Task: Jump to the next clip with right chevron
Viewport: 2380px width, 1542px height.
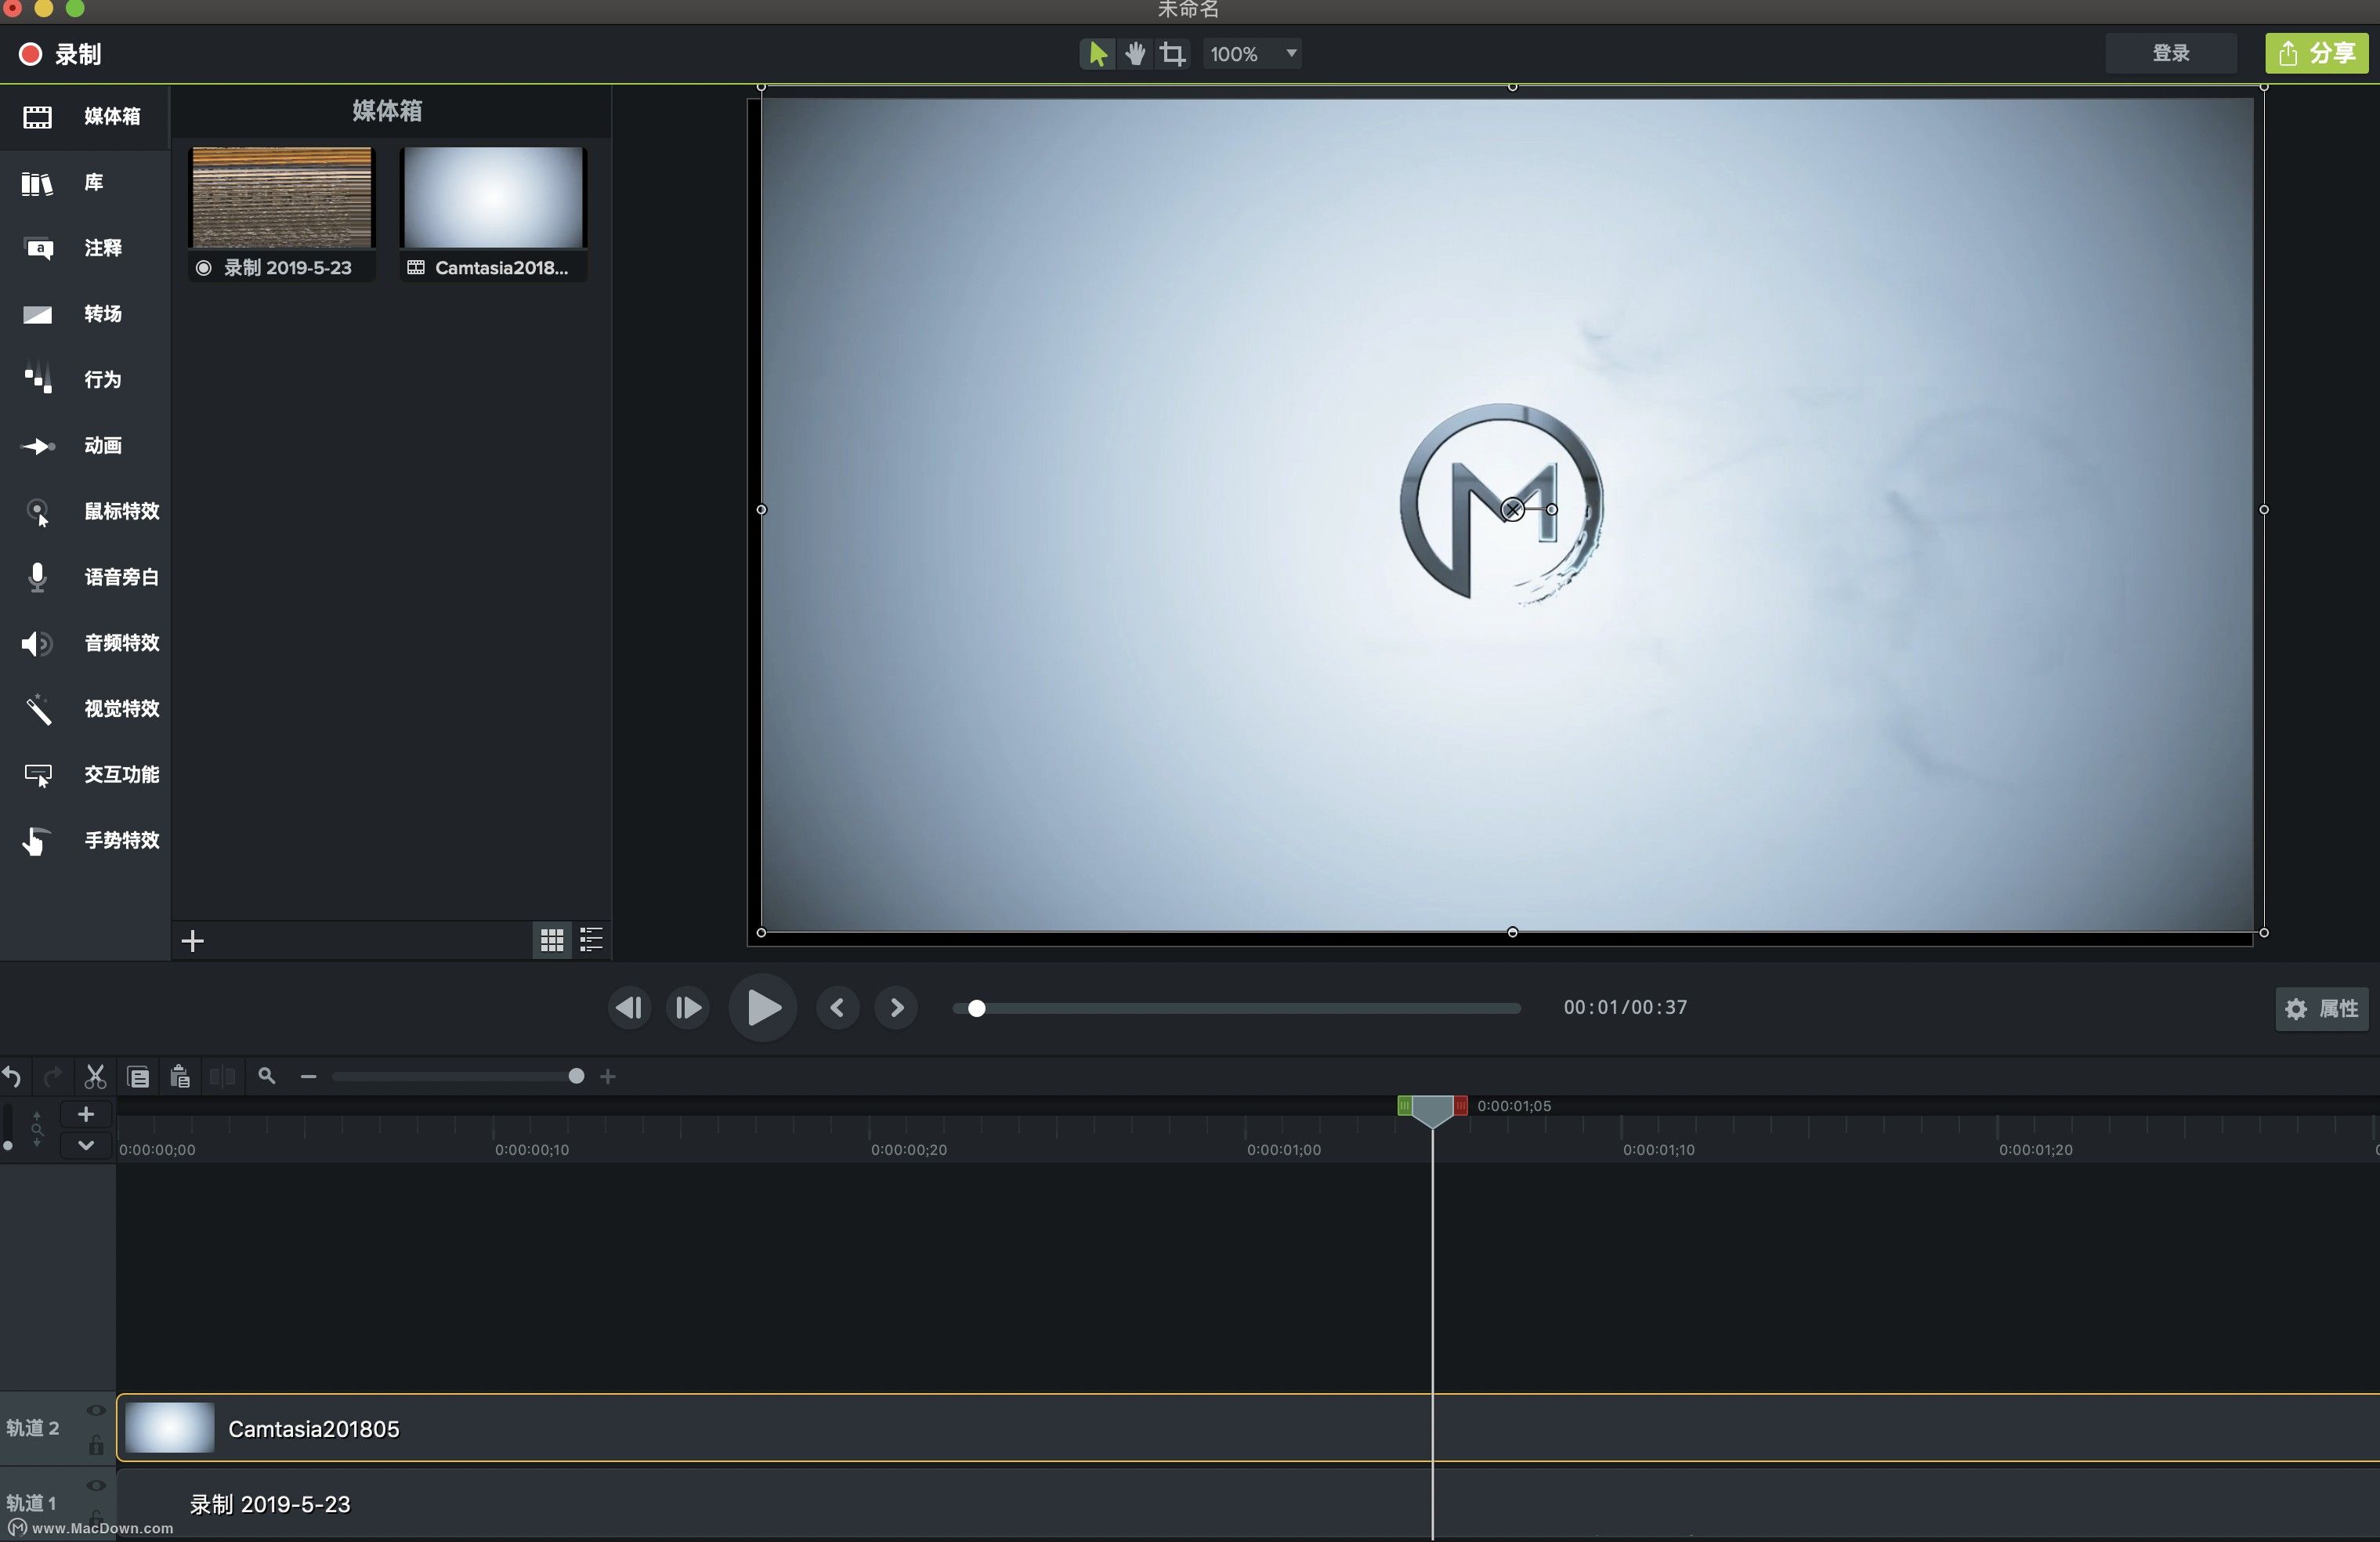Action: [x=897, y=1008]
